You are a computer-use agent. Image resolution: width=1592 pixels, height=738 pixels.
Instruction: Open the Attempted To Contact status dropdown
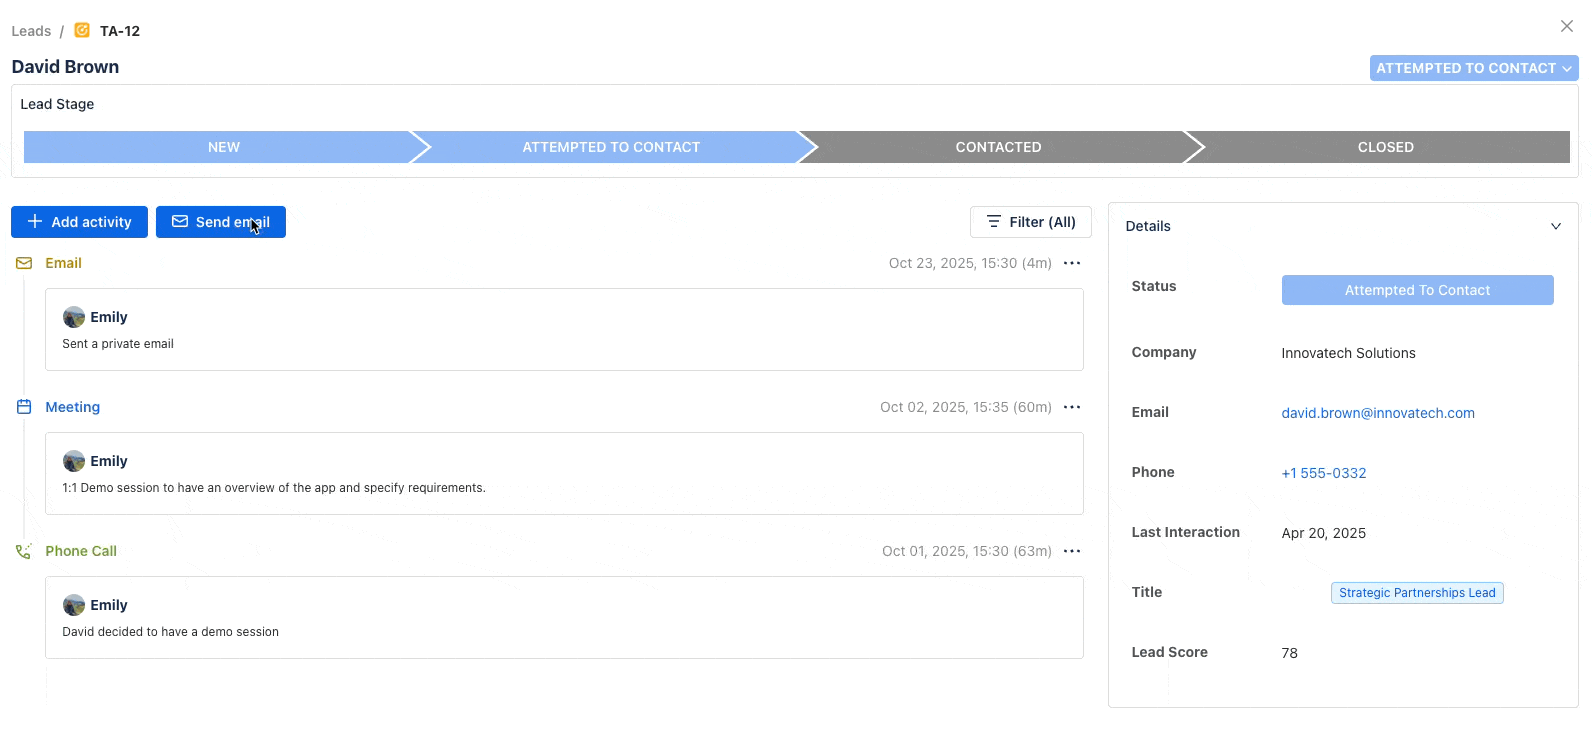(x=1473, y=68)
